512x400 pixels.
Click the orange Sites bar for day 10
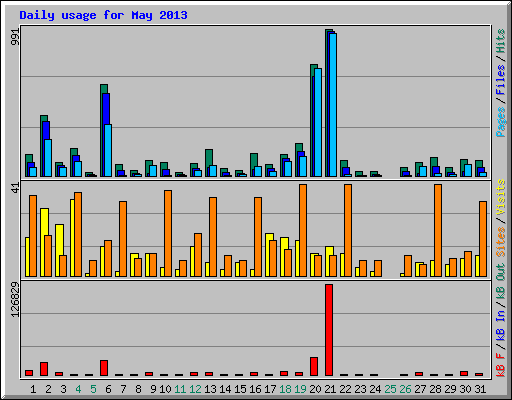(x=168, y=233)
